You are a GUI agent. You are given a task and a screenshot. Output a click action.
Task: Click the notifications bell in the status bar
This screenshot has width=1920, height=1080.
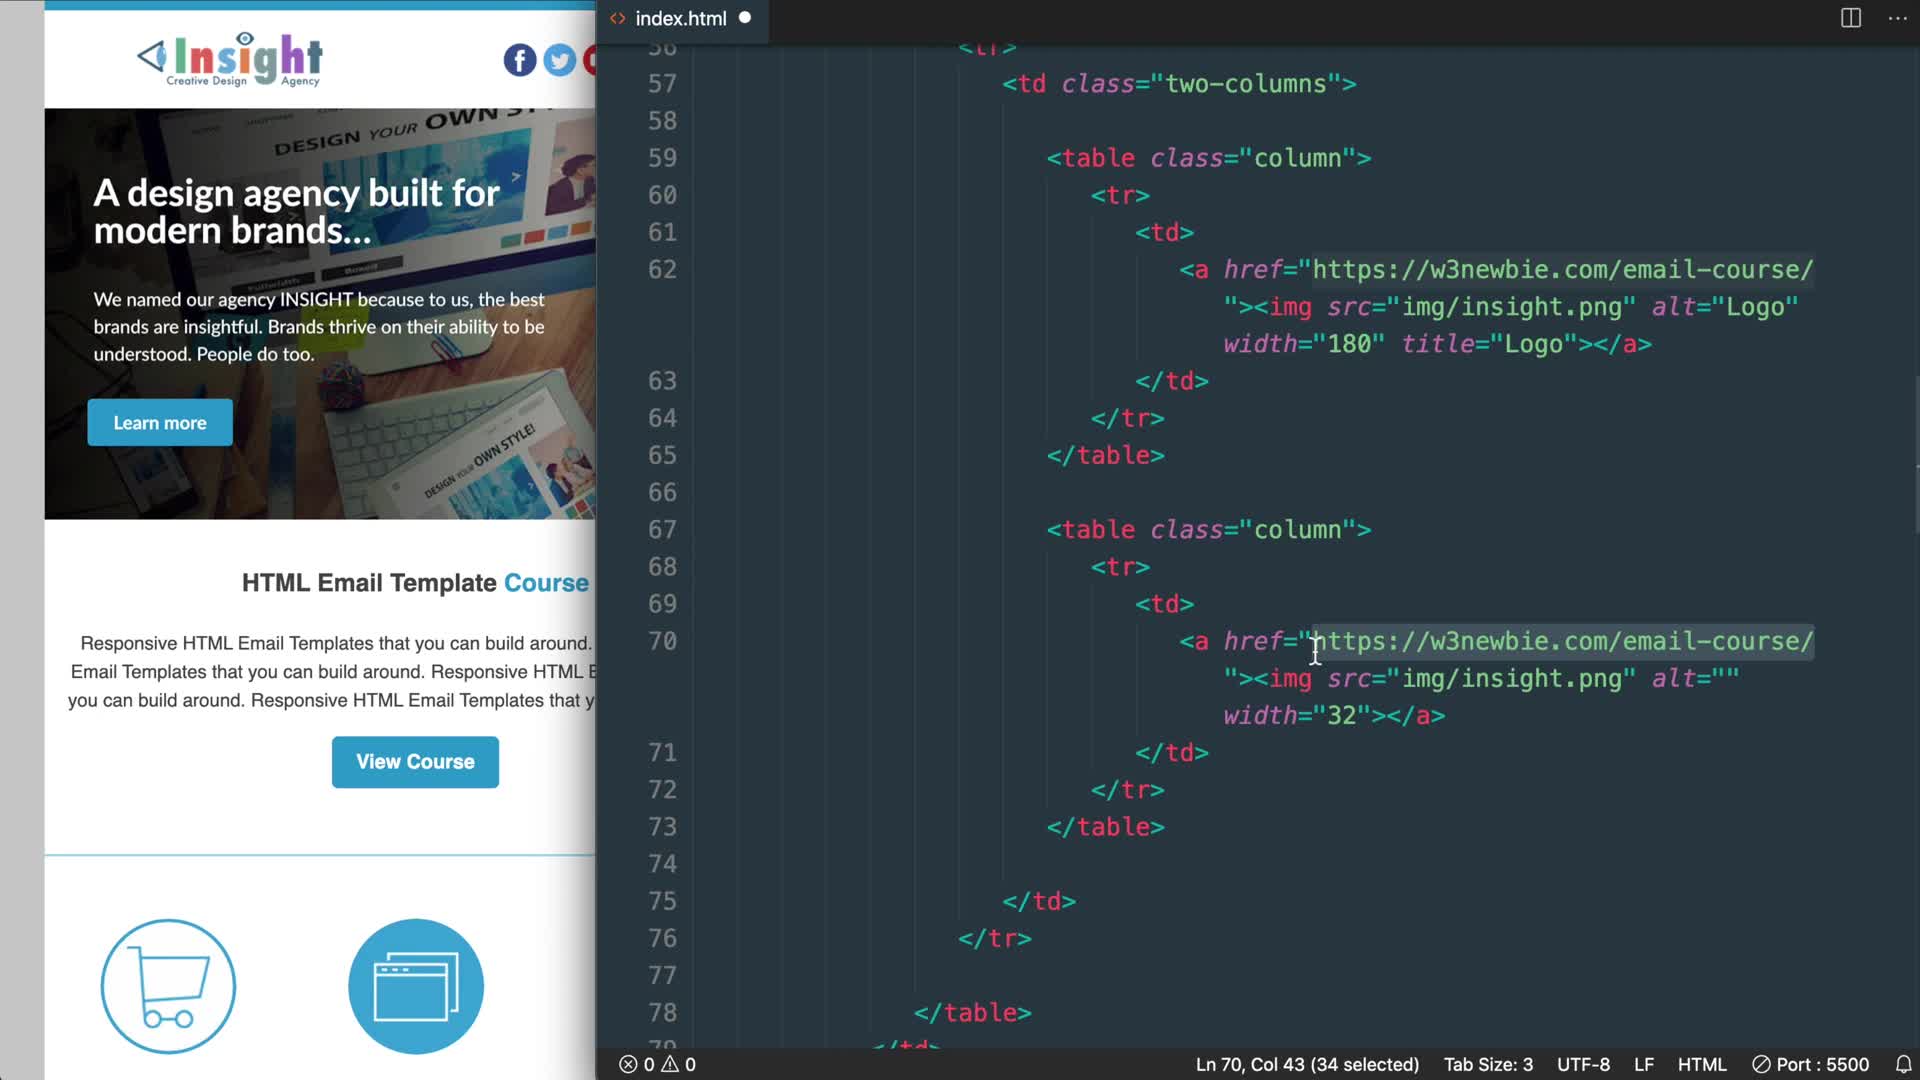click(1903, 1064)
